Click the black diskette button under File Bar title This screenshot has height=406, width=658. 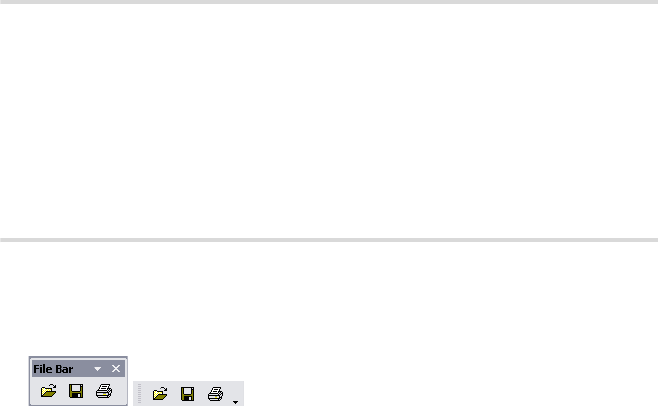[76, 391]
